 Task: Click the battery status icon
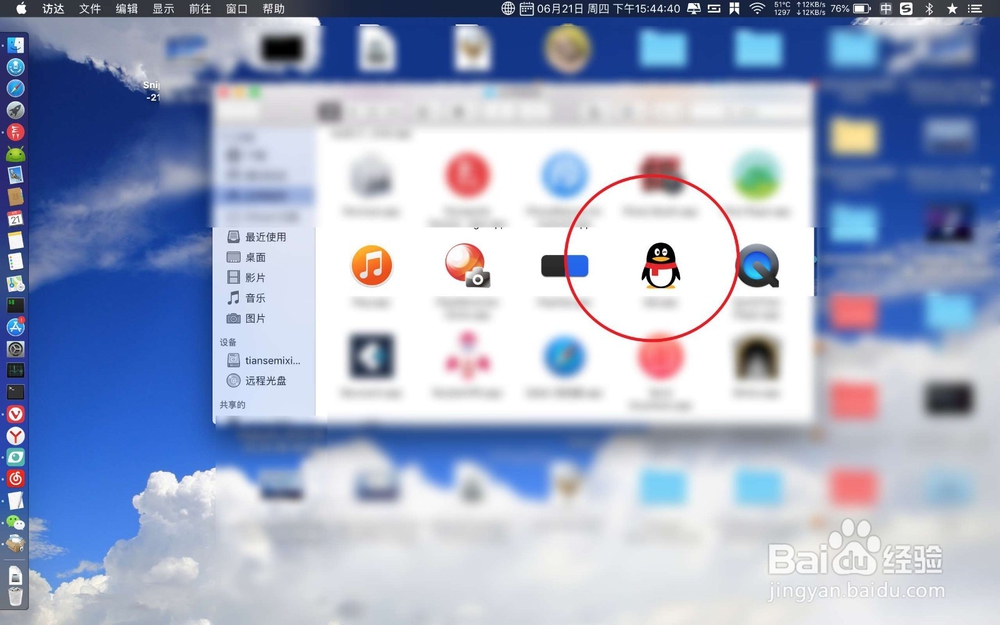[x=862, y=8]
